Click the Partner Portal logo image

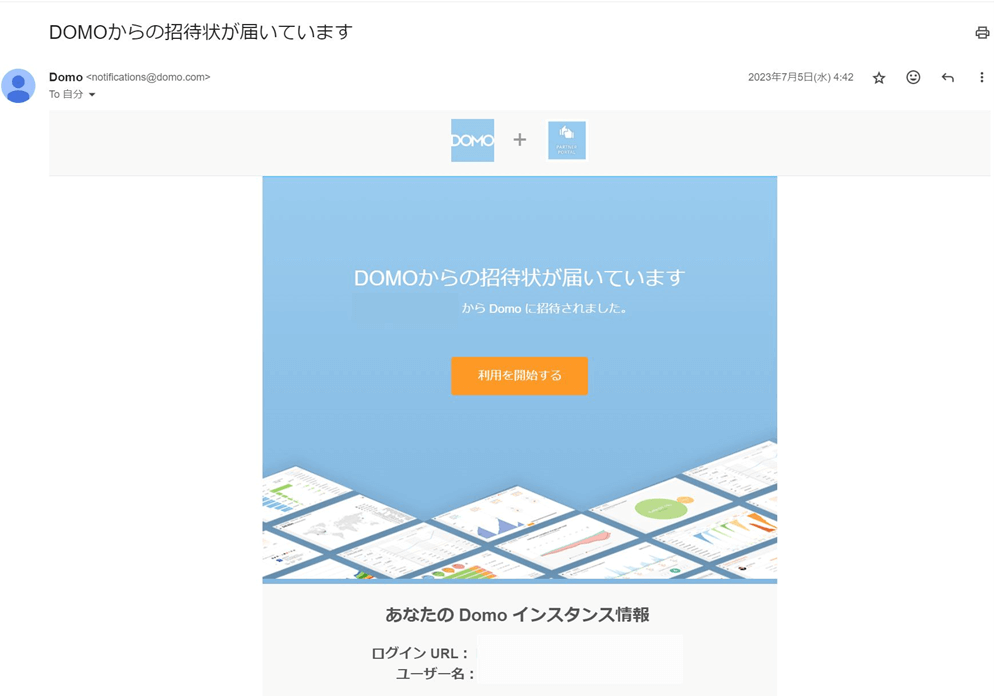click(x=567, y=140)
